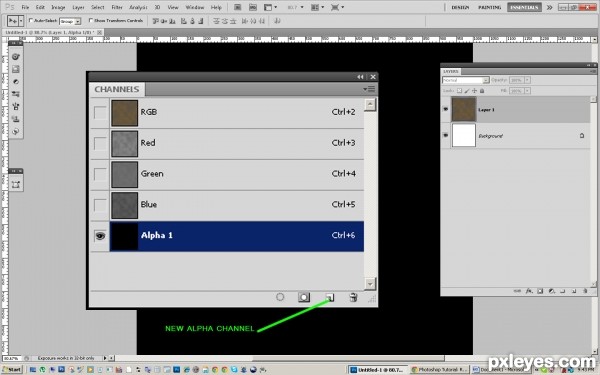Enable Auto-Select checkbox

point(31,21)
